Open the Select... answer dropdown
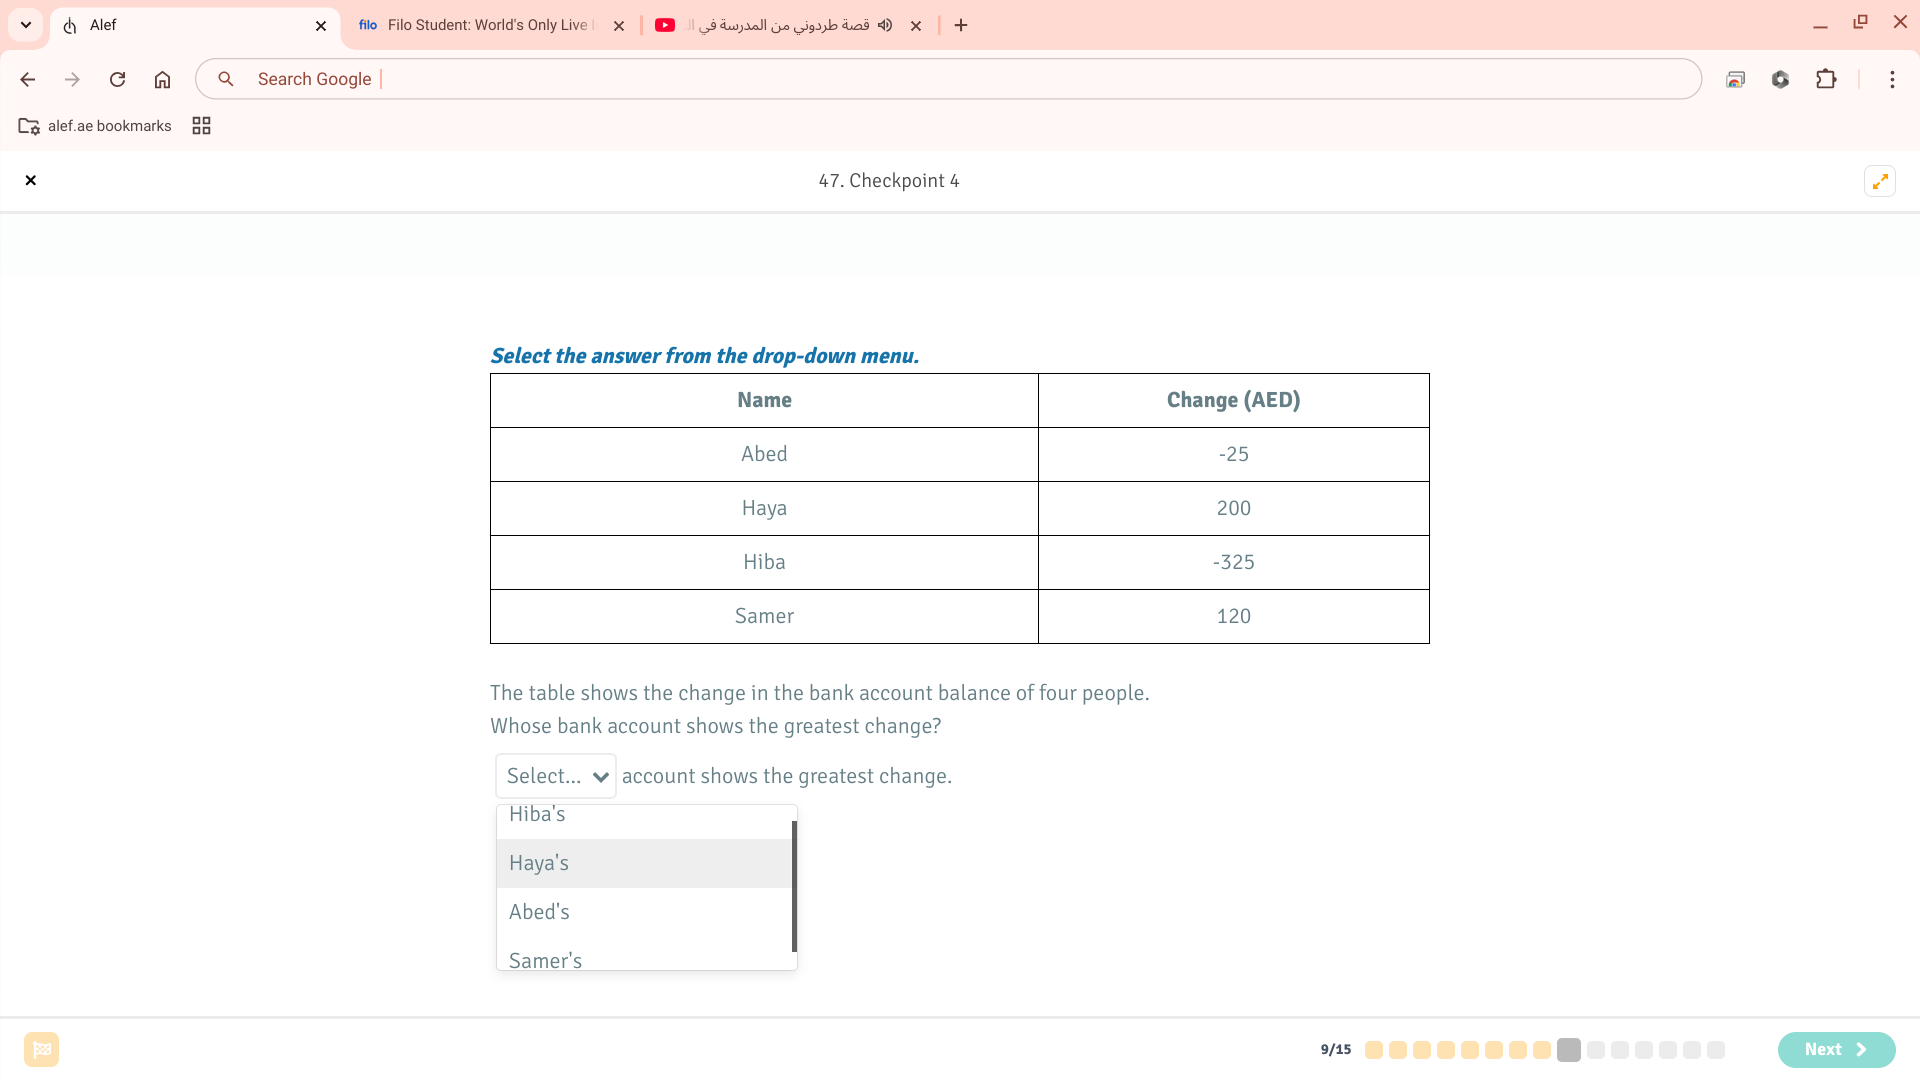The image size is (1920, 1080). (x=556, y=776)
